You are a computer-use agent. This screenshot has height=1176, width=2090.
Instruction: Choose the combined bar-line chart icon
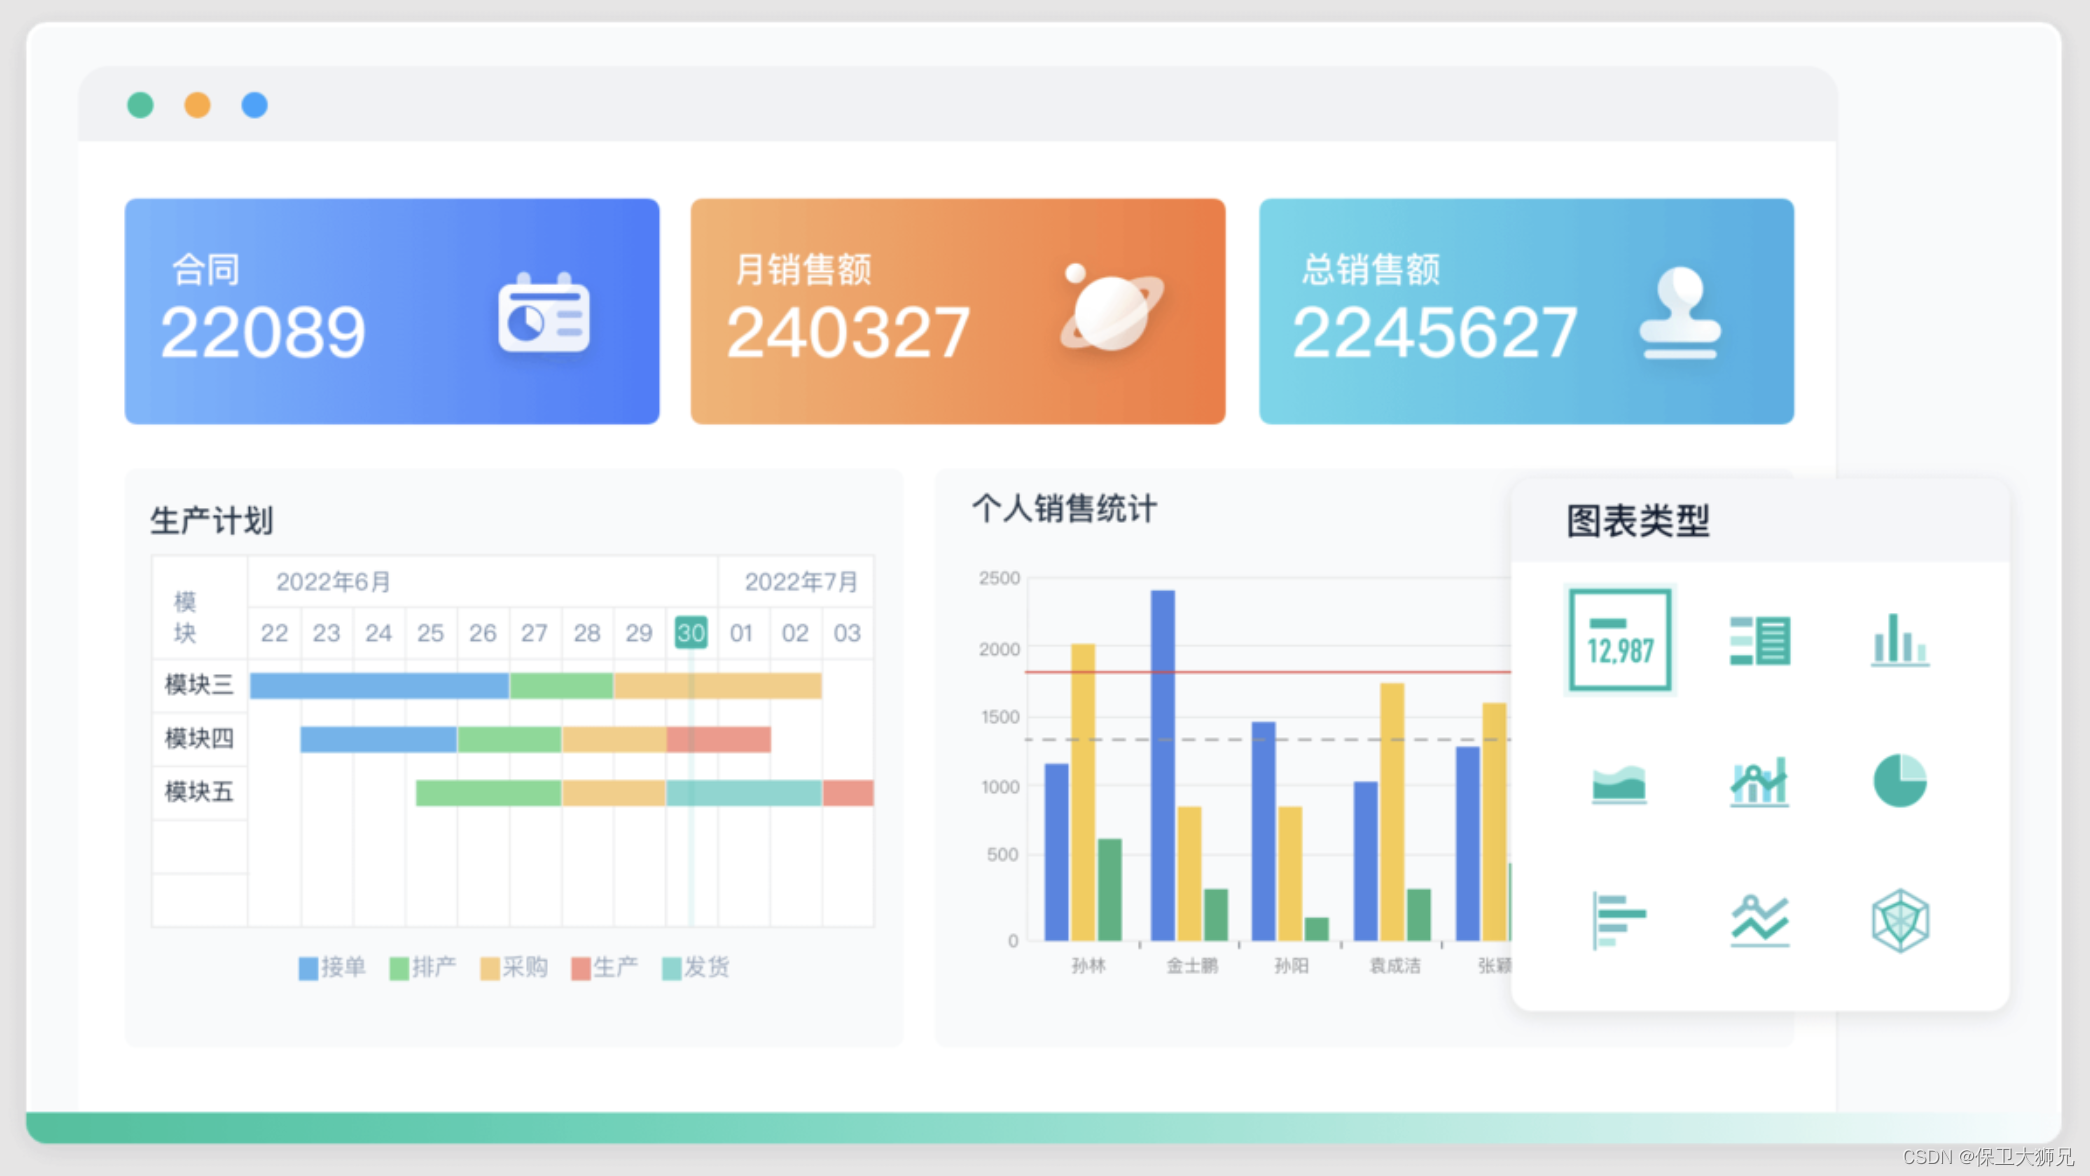pos(1759,781)
